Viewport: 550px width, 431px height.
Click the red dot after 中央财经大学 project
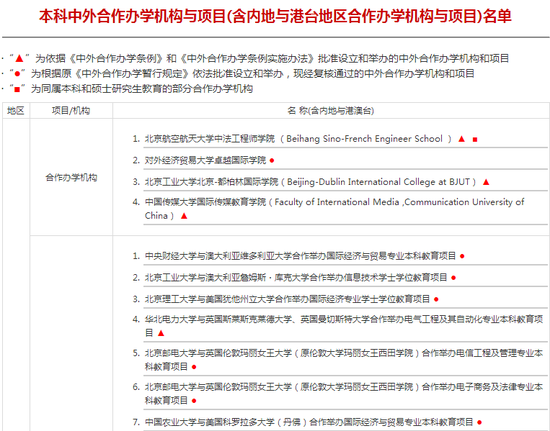click(x=462, y=256)
